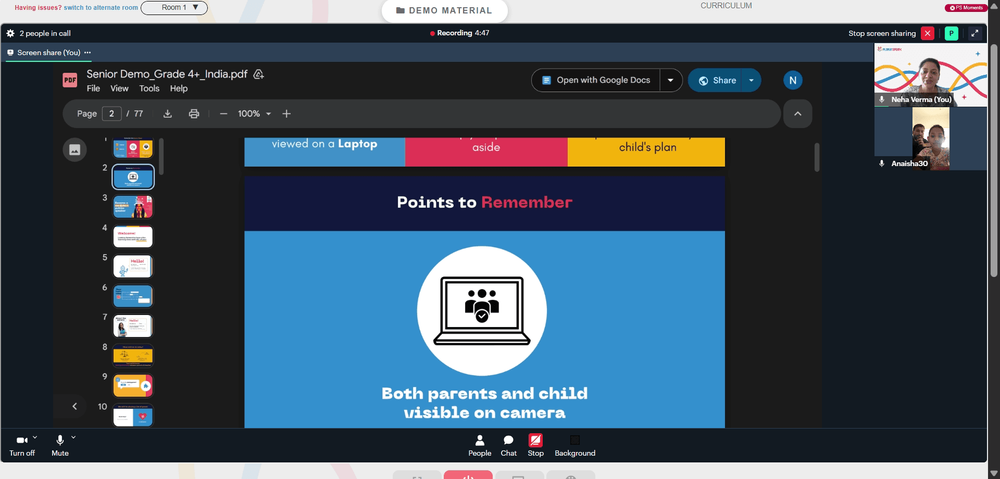Screen dimensions: 1000x479
Task: Open the View menu in PDF viewer
Action: pyautogui.click(x=119, y=89)
